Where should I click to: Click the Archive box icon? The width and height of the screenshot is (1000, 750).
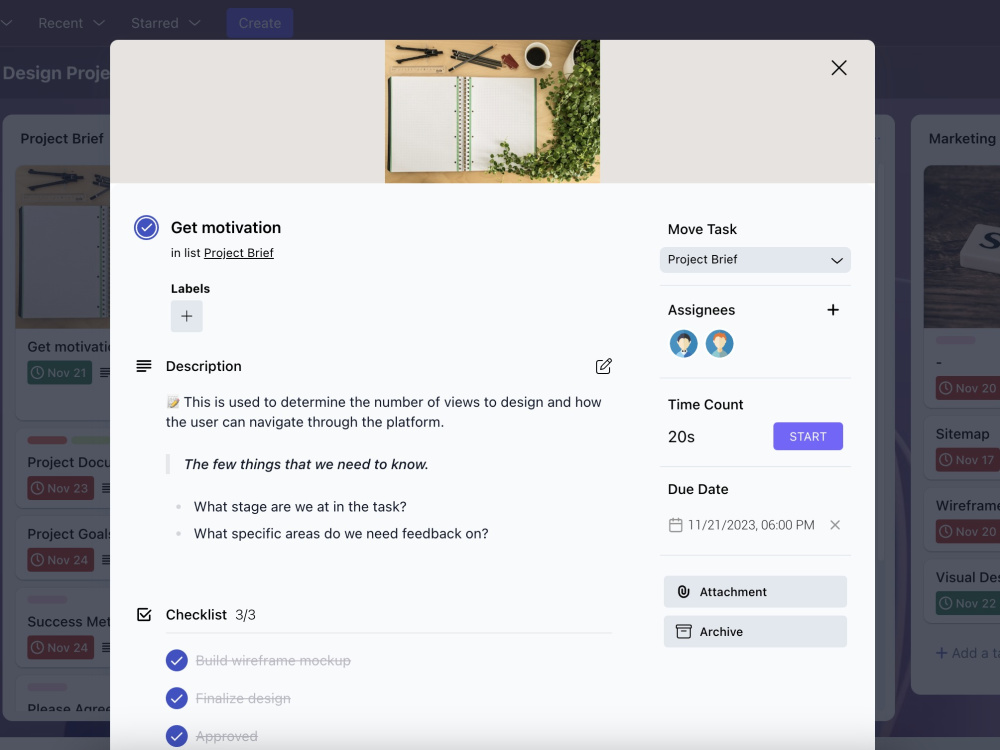[x=683, y=631]
